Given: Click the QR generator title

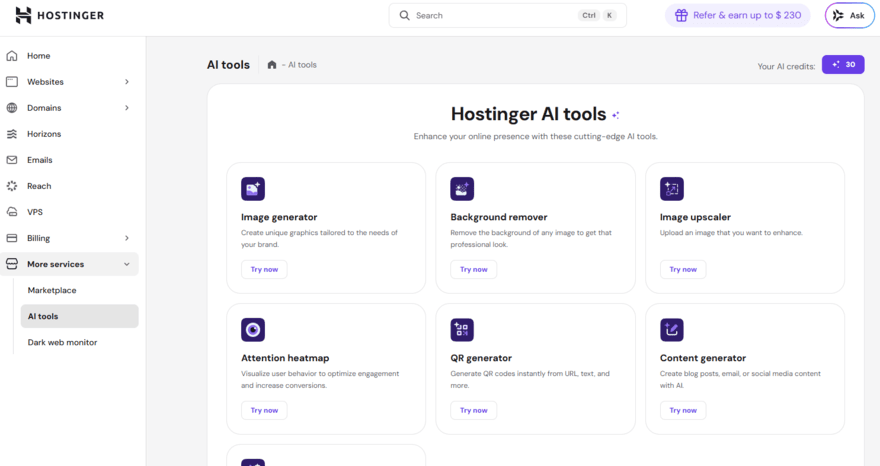Looking at the screenshot, I should [x=481, y=358].
